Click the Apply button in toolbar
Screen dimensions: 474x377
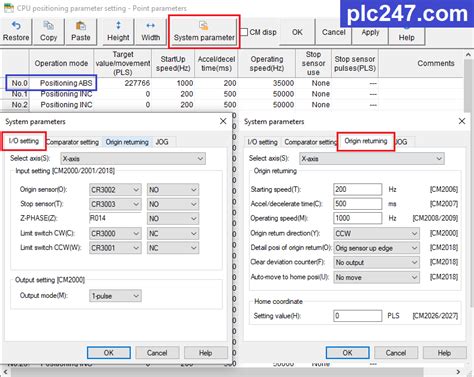370,32
